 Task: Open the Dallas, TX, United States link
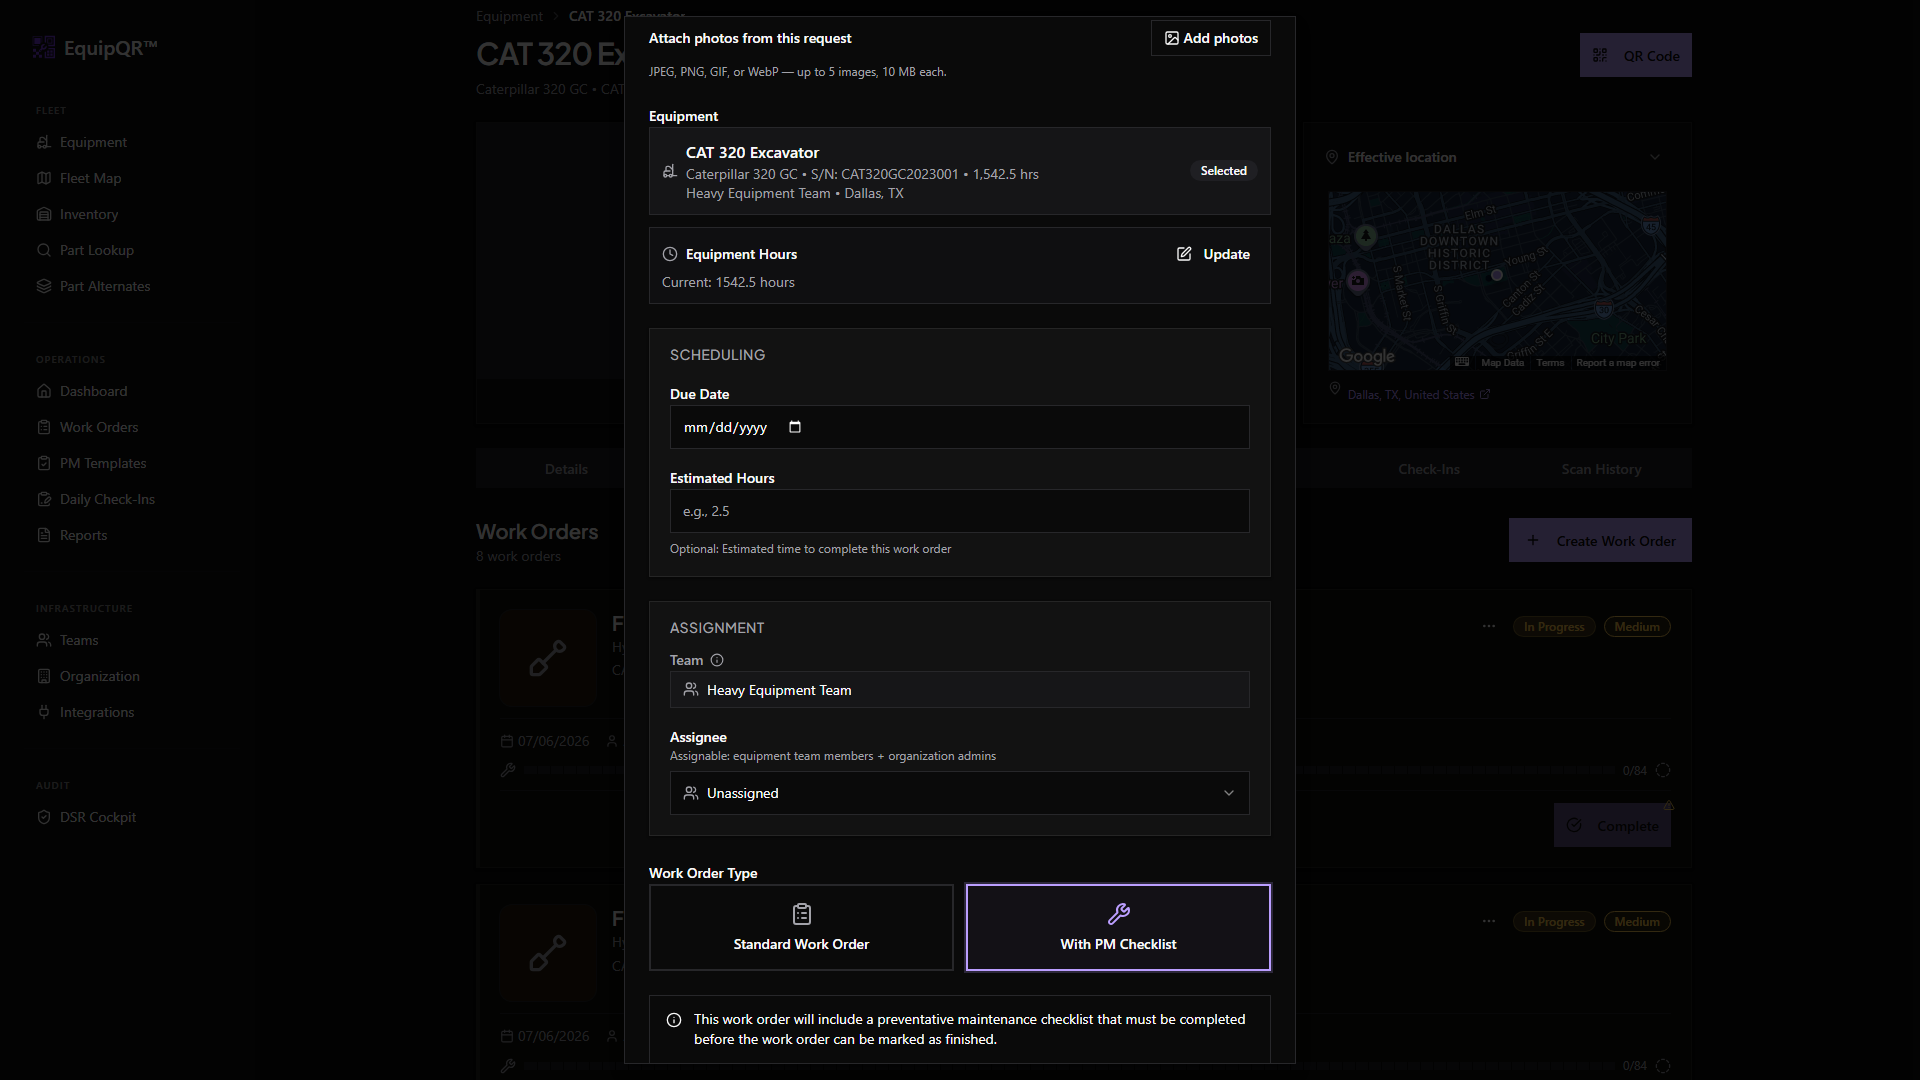(x=1418, y=395)
